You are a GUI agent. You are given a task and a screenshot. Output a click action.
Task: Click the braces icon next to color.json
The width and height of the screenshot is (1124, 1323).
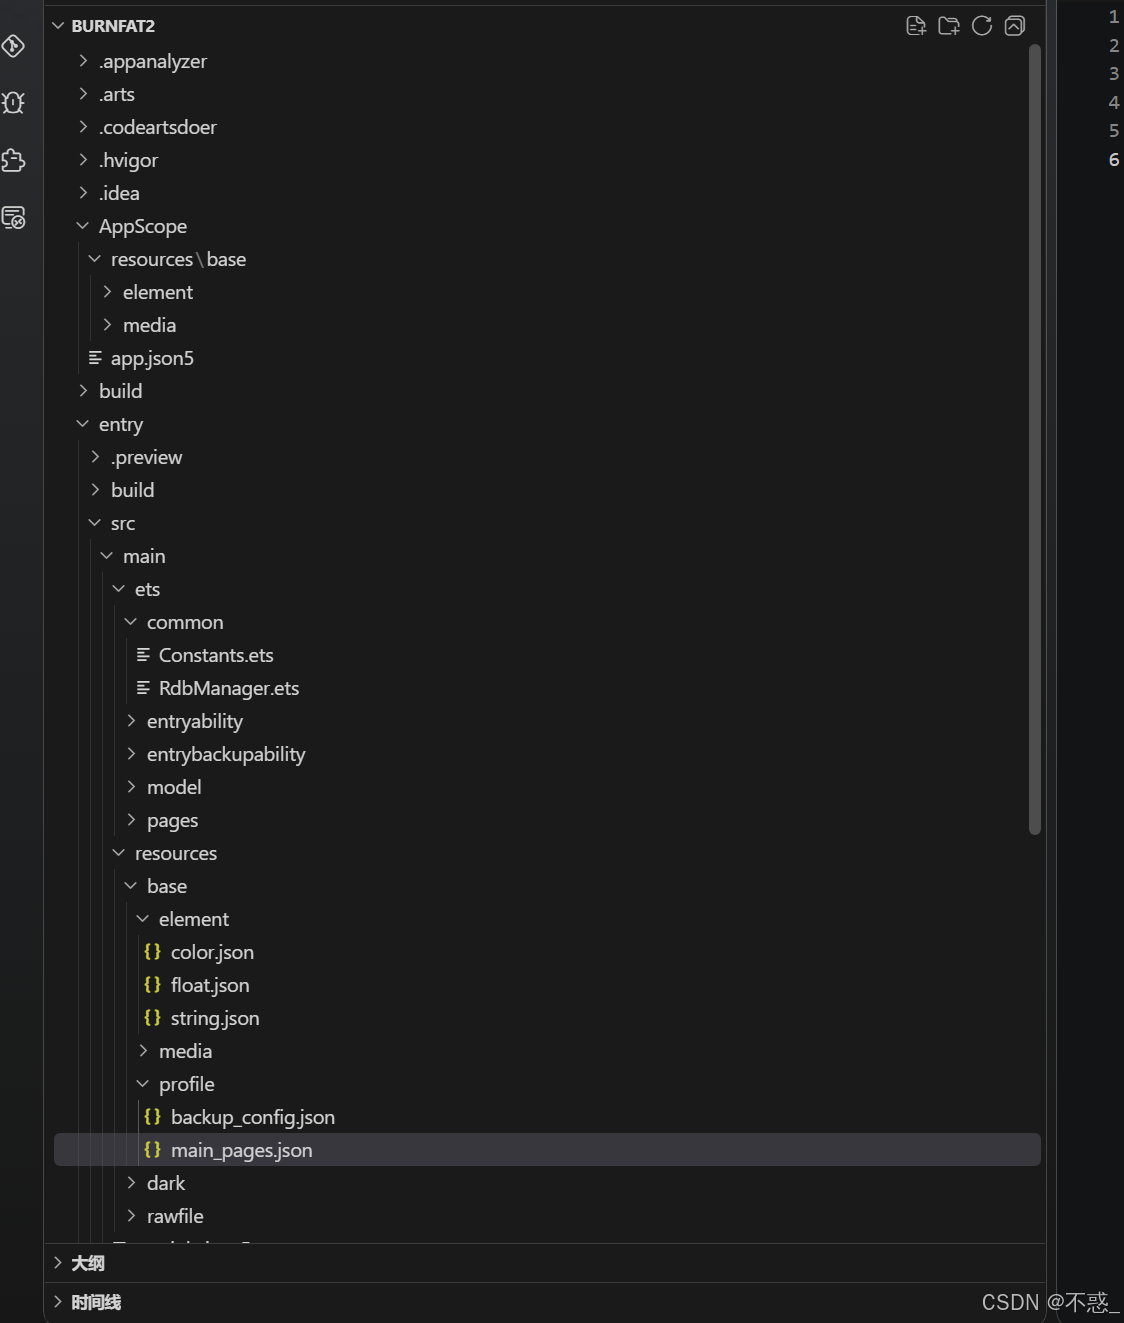pos(152,952)
